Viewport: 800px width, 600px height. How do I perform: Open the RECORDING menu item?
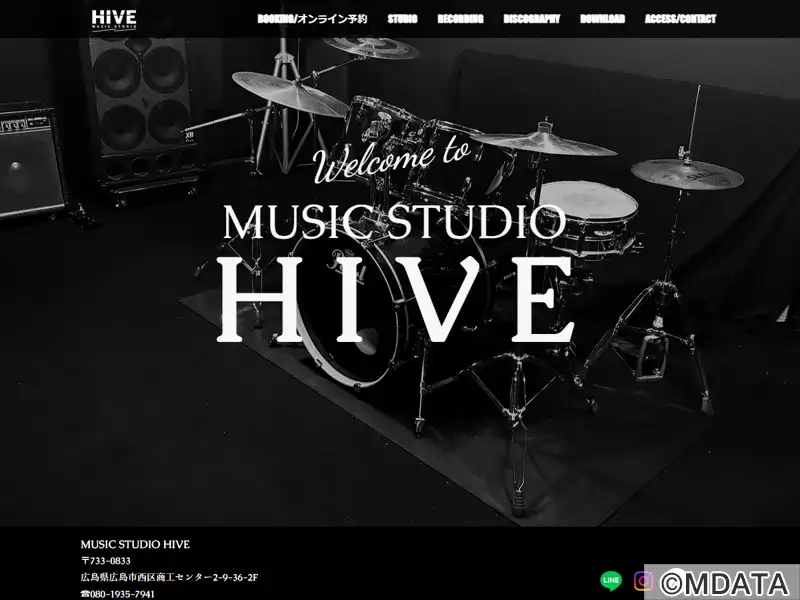pyautogui.click(x=460, y=19)
